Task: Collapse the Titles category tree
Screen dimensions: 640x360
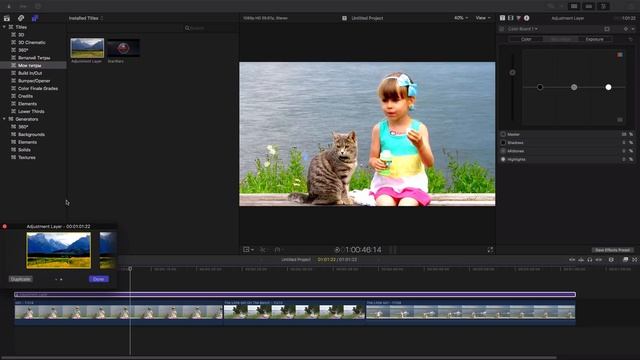Action: (x=4, y=27)
